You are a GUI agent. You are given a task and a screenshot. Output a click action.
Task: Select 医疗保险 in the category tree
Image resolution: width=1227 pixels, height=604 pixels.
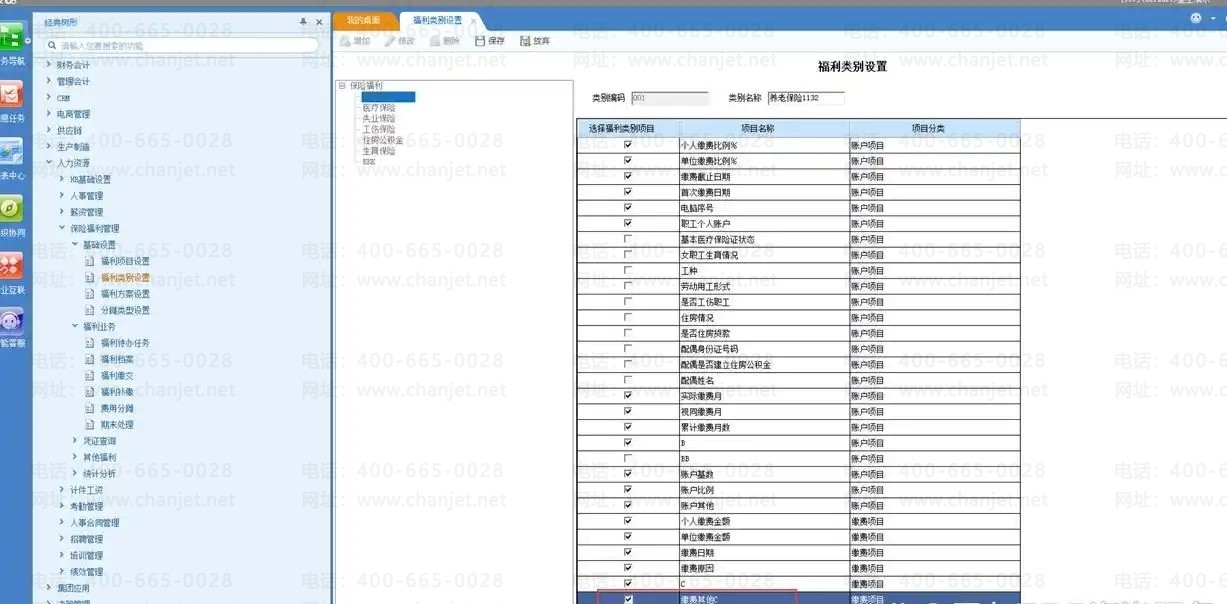click(x=378, y=107)
